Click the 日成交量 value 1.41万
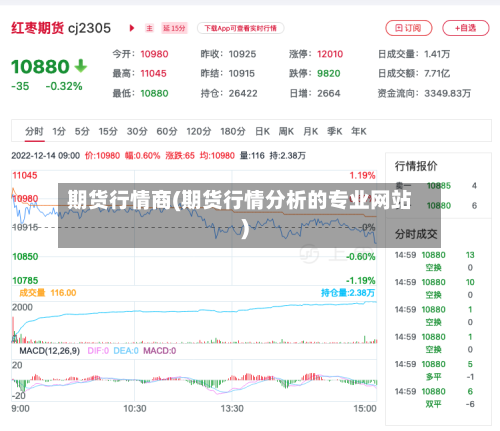Screen dimensions: 500x431 coord(437,54)
